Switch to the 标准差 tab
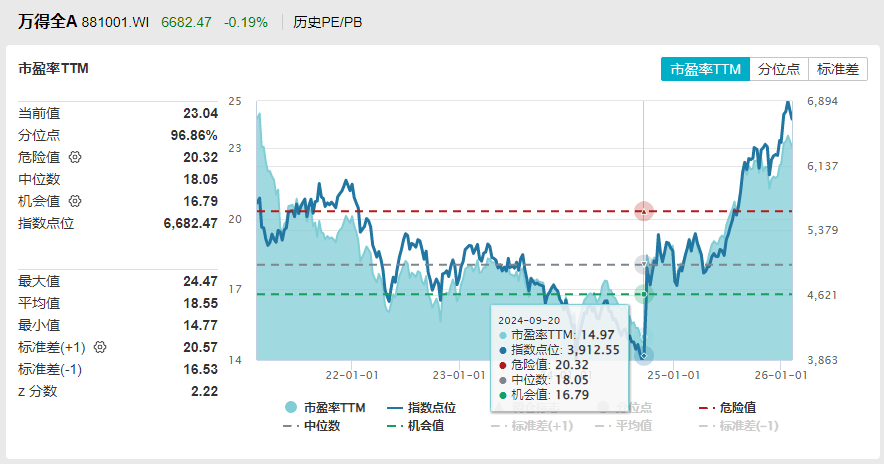This screenshot has height=464, width=884. tap(838, 69)
